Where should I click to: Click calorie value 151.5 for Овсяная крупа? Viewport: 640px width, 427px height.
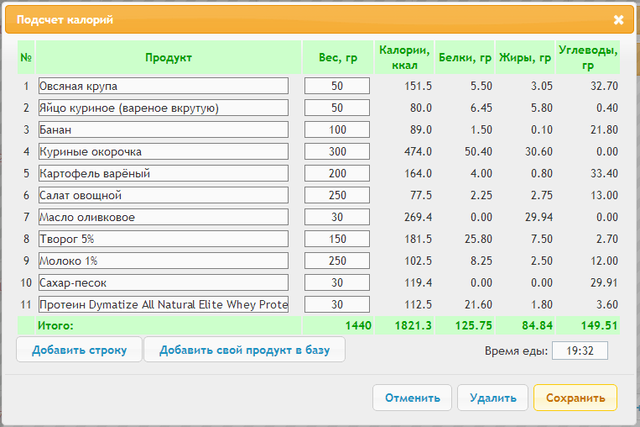click(418, 86)
